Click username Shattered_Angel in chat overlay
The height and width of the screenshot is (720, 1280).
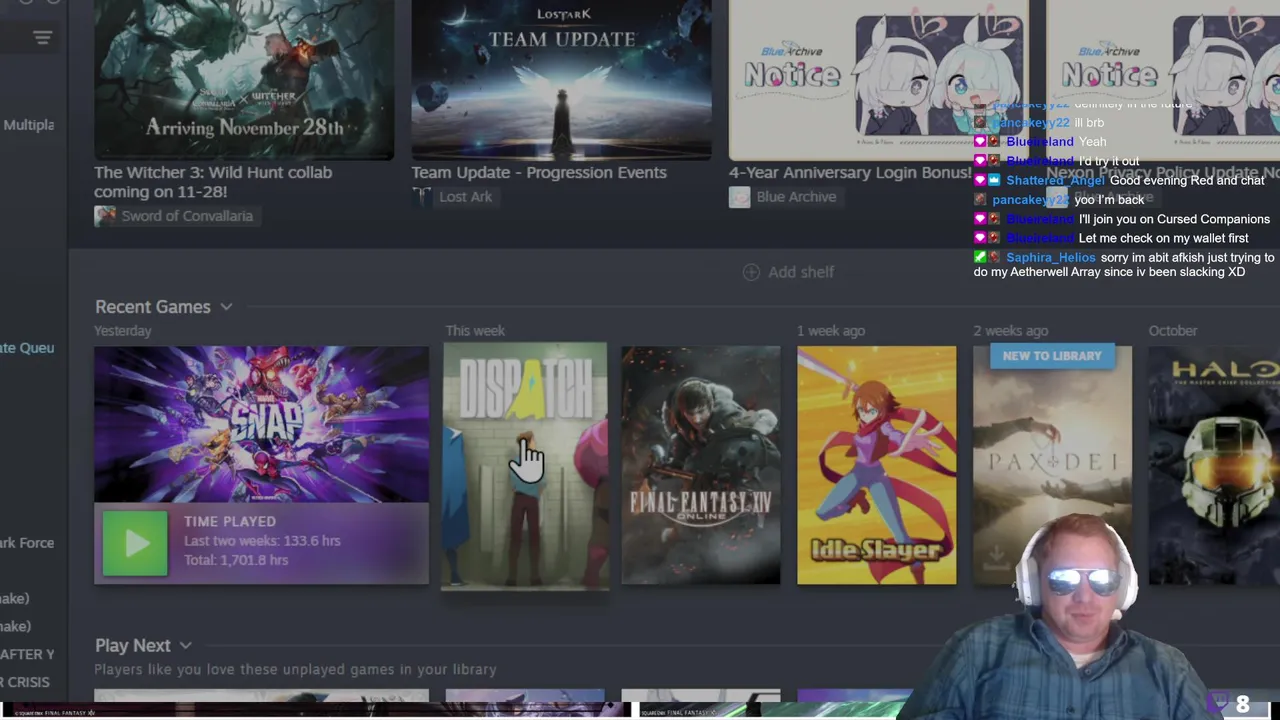click(x=1055, y=181)
